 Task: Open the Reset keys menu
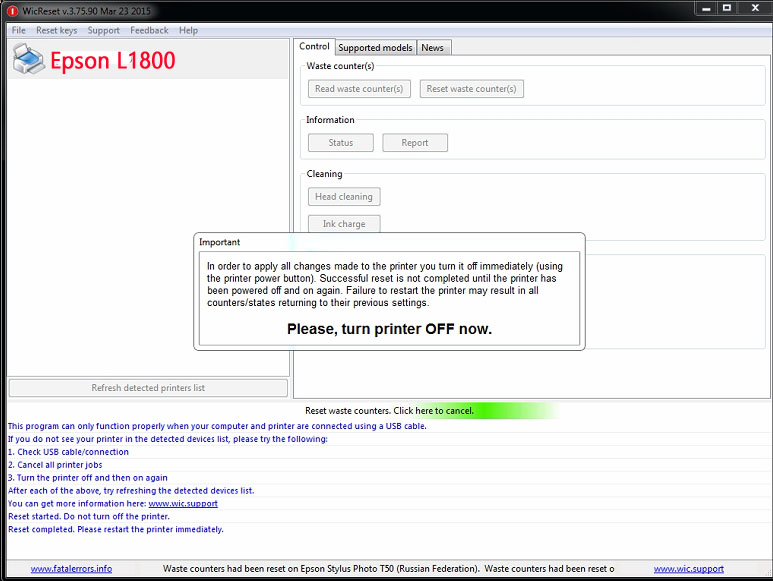(57, 31)
